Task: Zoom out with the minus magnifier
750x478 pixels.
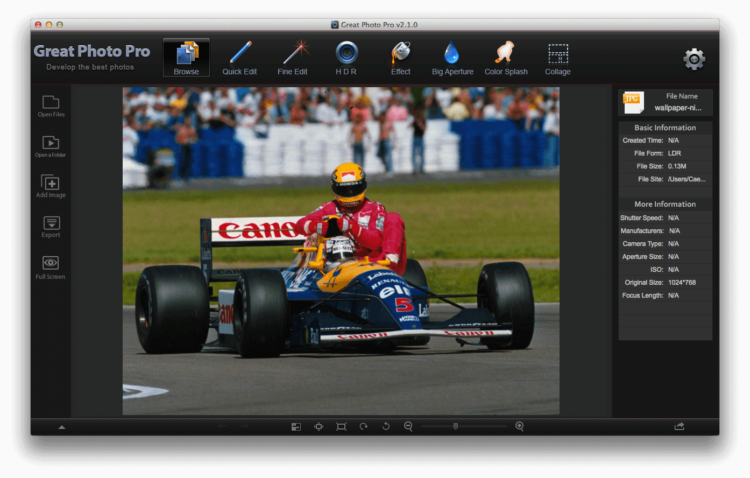Action: 408,426
